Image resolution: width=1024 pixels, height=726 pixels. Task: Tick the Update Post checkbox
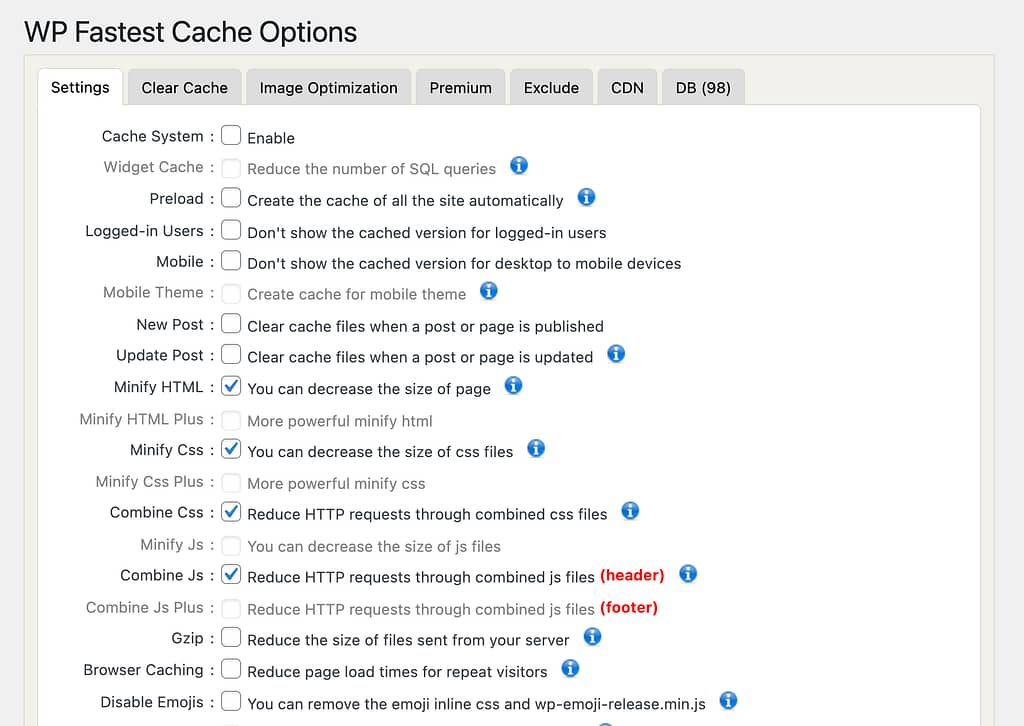pos(231,355)
